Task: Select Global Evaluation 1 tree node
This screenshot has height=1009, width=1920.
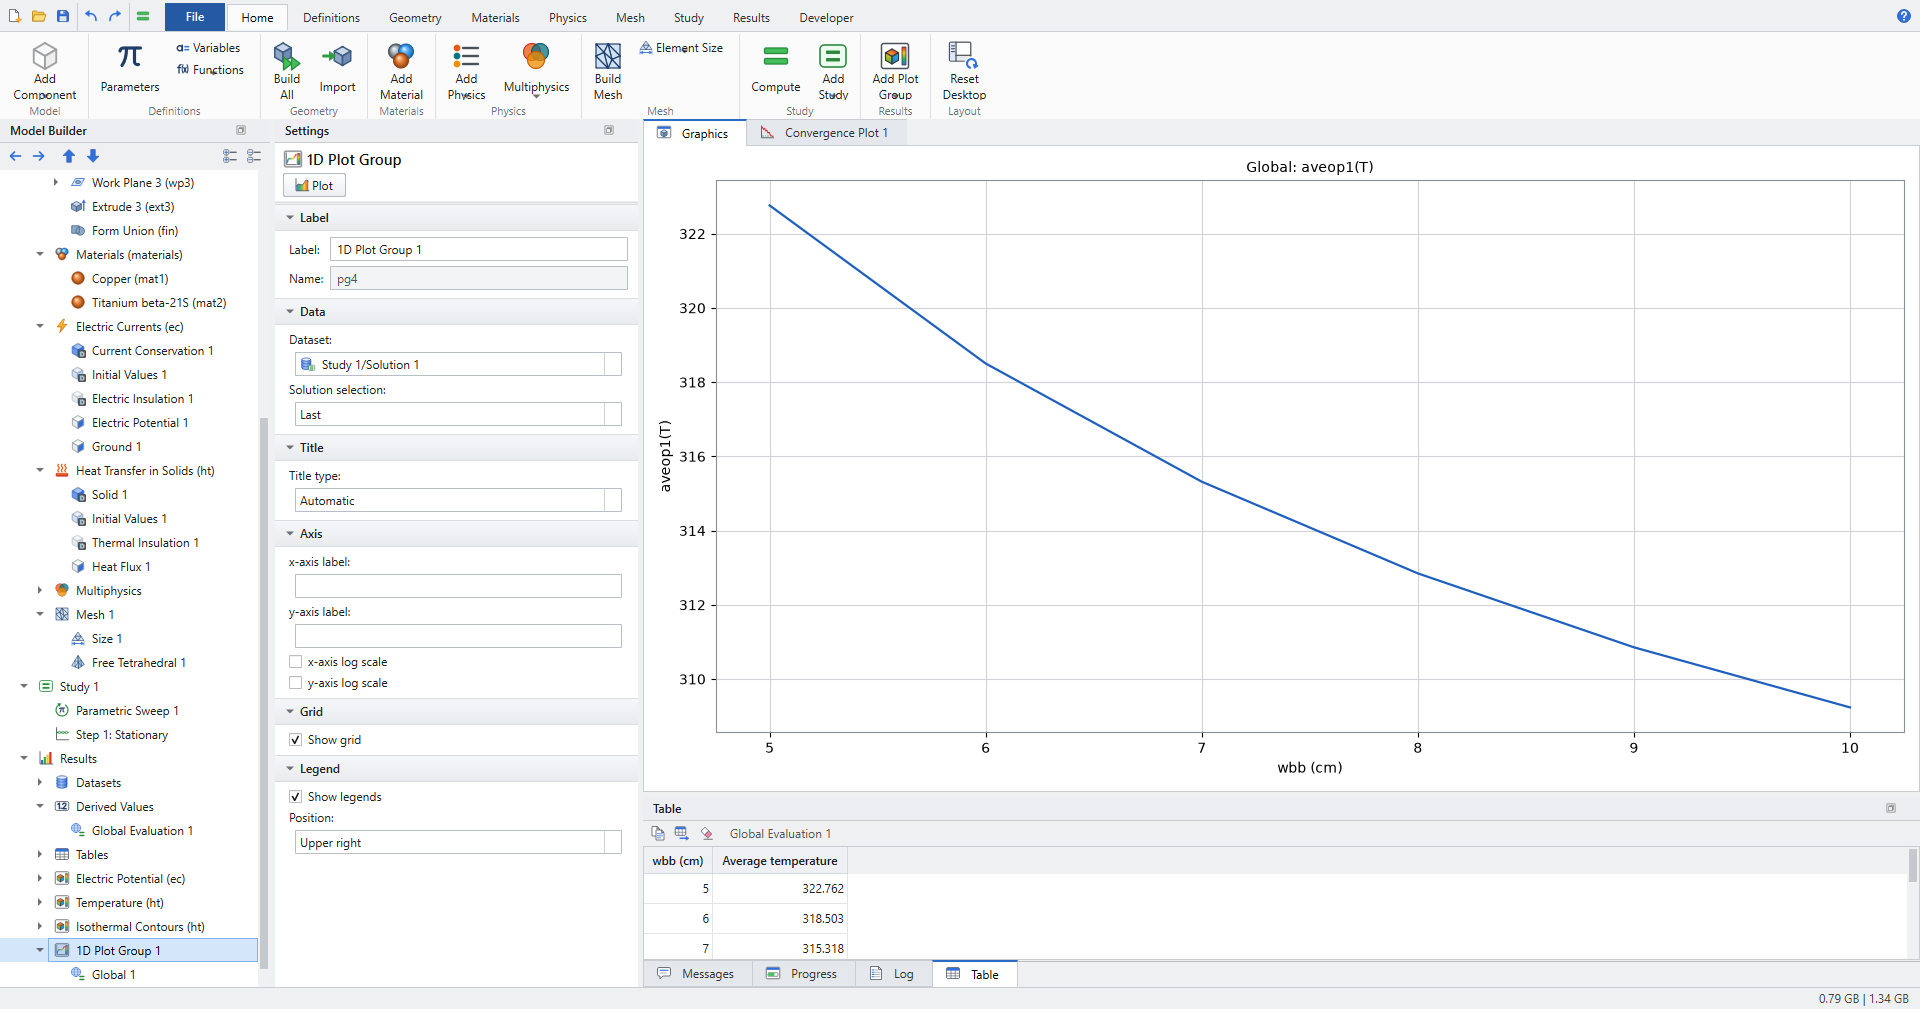Action: pyautogui.click(x=142, y=831)
